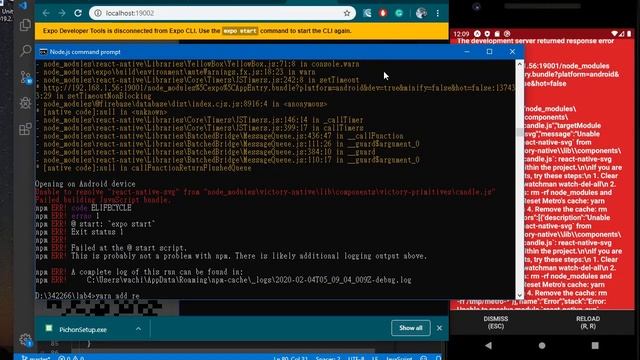Click the notifications bell in status bar
640x360 pixels.
pos(438,358)
